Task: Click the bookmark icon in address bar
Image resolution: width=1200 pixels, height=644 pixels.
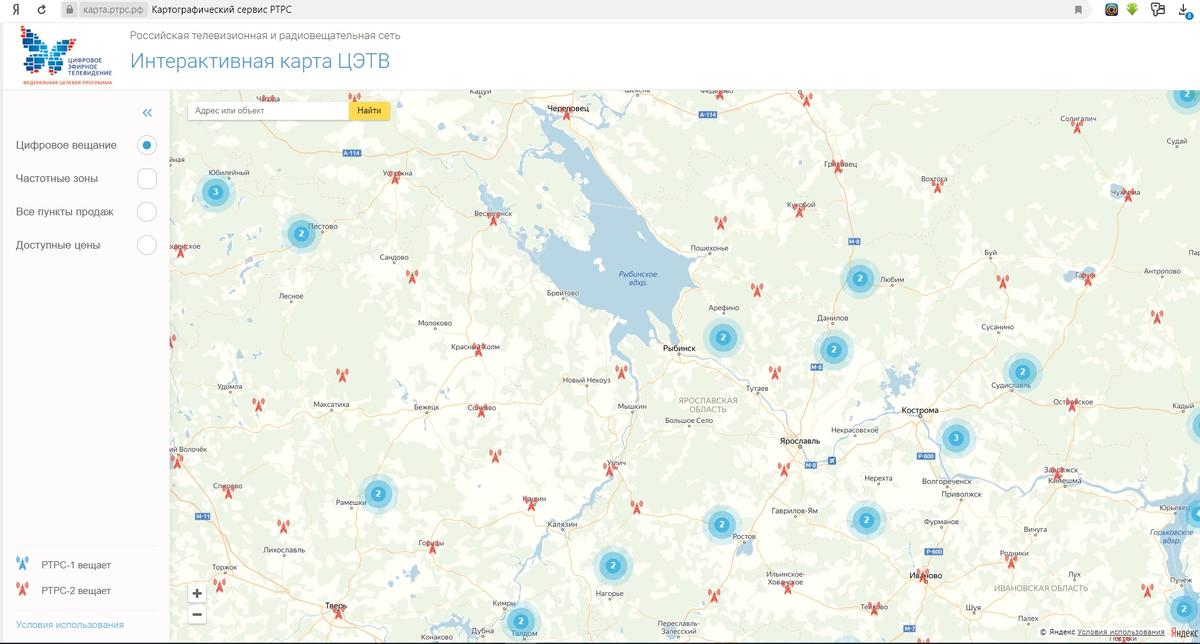Action: pos(1078,10)
